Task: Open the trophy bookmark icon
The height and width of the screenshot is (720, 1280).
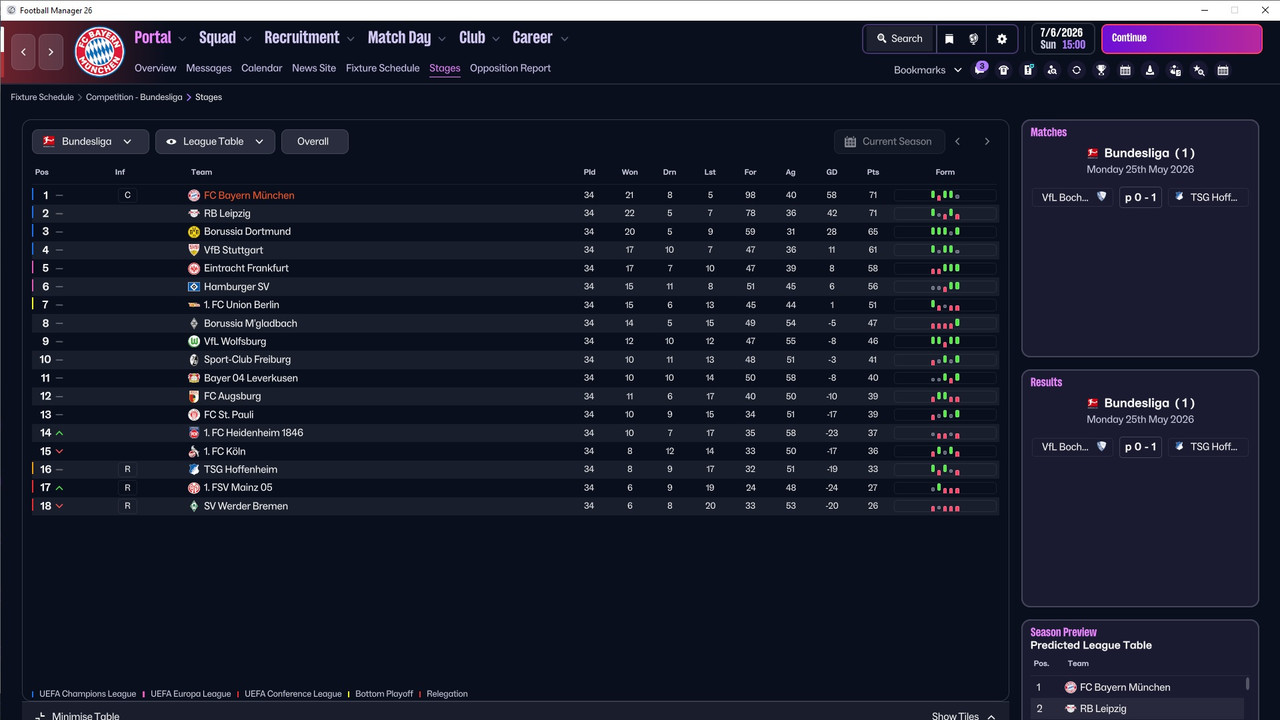Action: pyautogui.click(x=1101, y=70)
